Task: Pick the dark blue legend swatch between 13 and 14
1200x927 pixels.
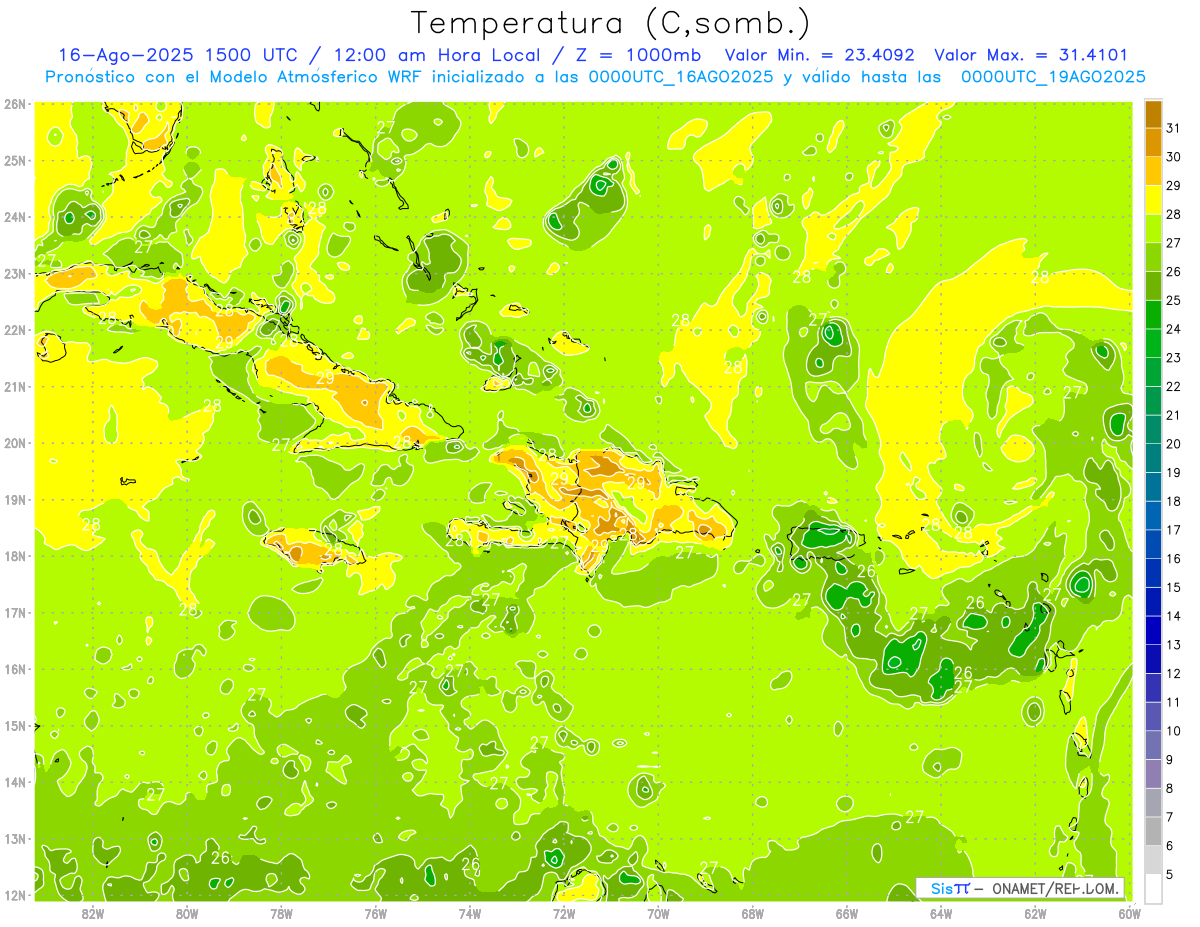Action: 1153,630
